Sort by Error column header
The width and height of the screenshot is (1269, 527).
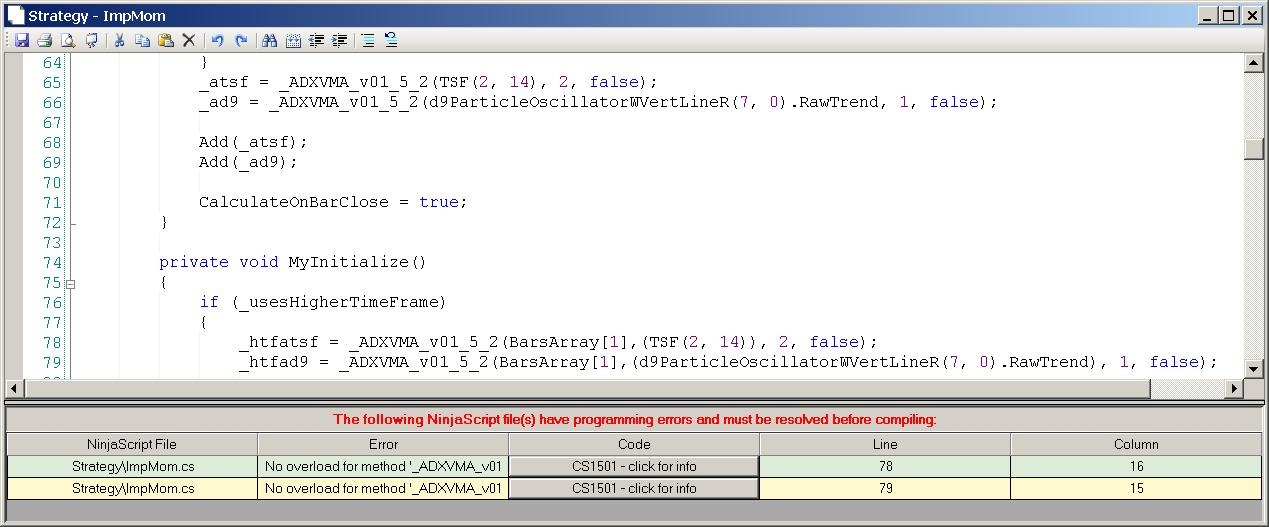[x=383, y=444]
